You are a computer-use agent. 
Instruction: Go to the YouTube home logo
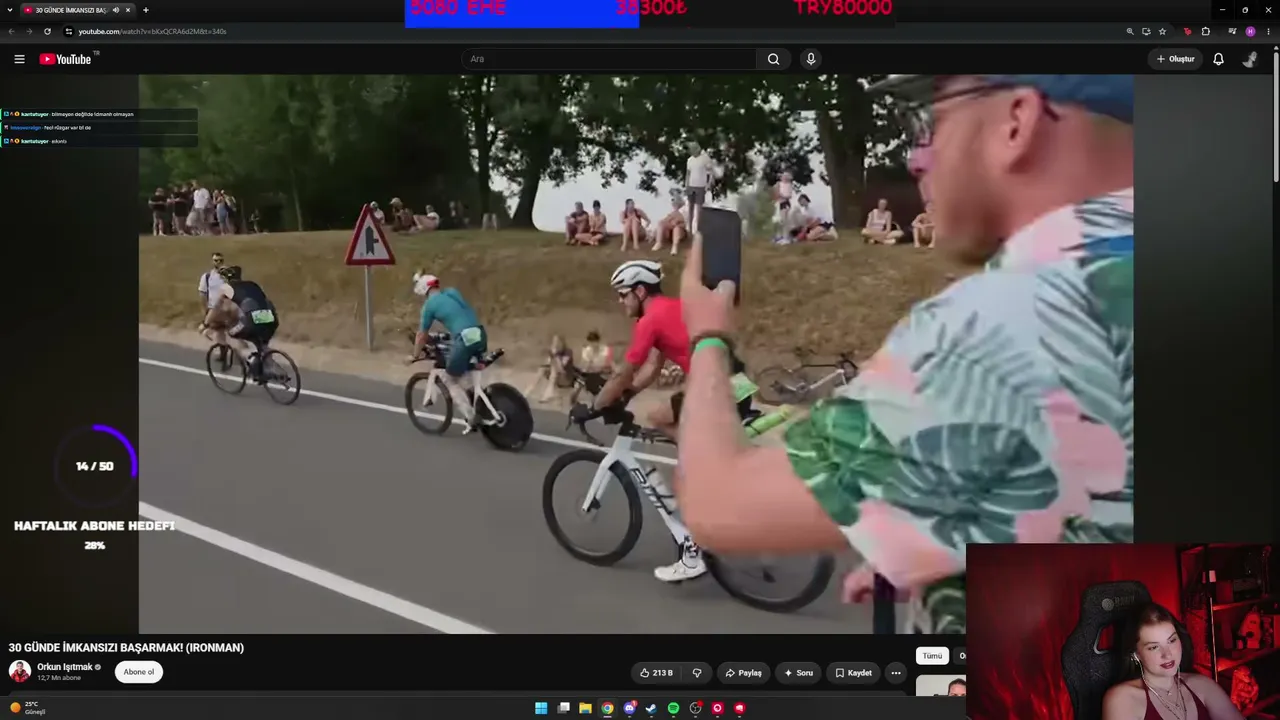[x=66, y=59]
